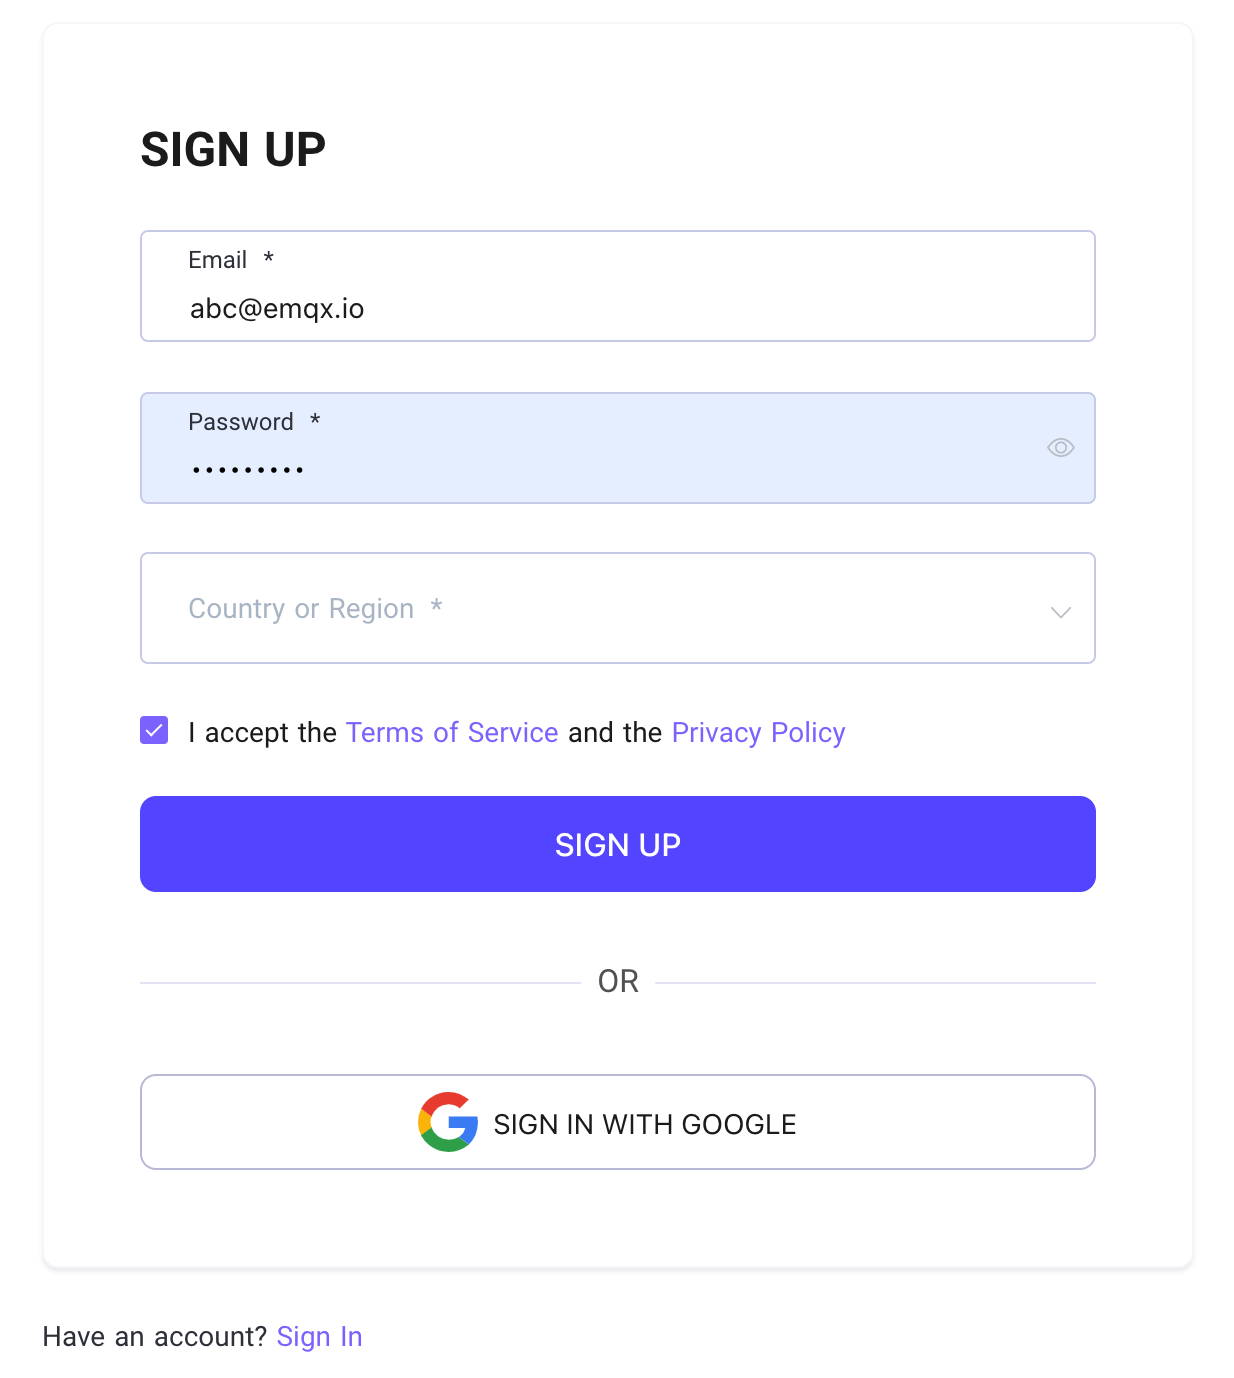Click the "Have an account?" text
Image resolution: width=1234 pixels, height=1378 pixels.
pos(154,1337)
